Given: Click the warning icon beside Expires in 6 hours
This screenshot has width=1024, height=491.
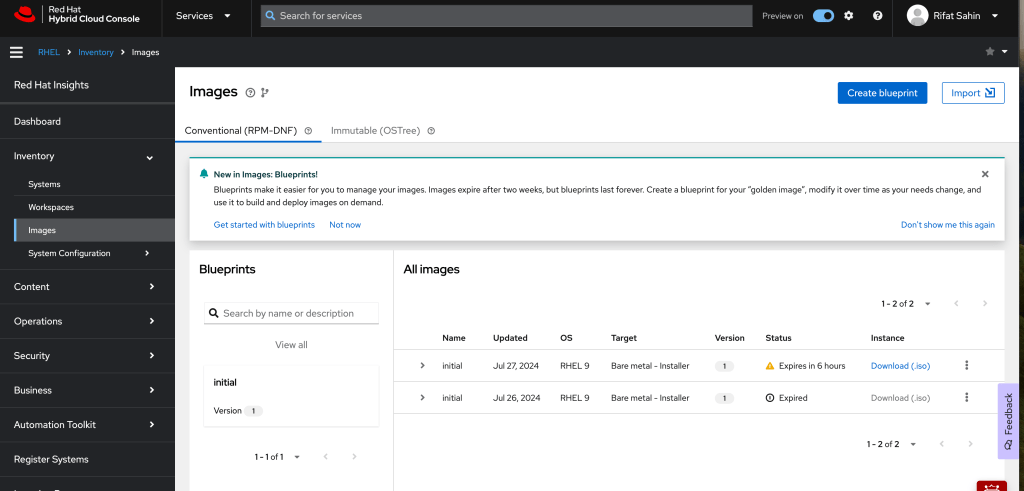Looking at the screenshot, I should (x=770, y=366).
